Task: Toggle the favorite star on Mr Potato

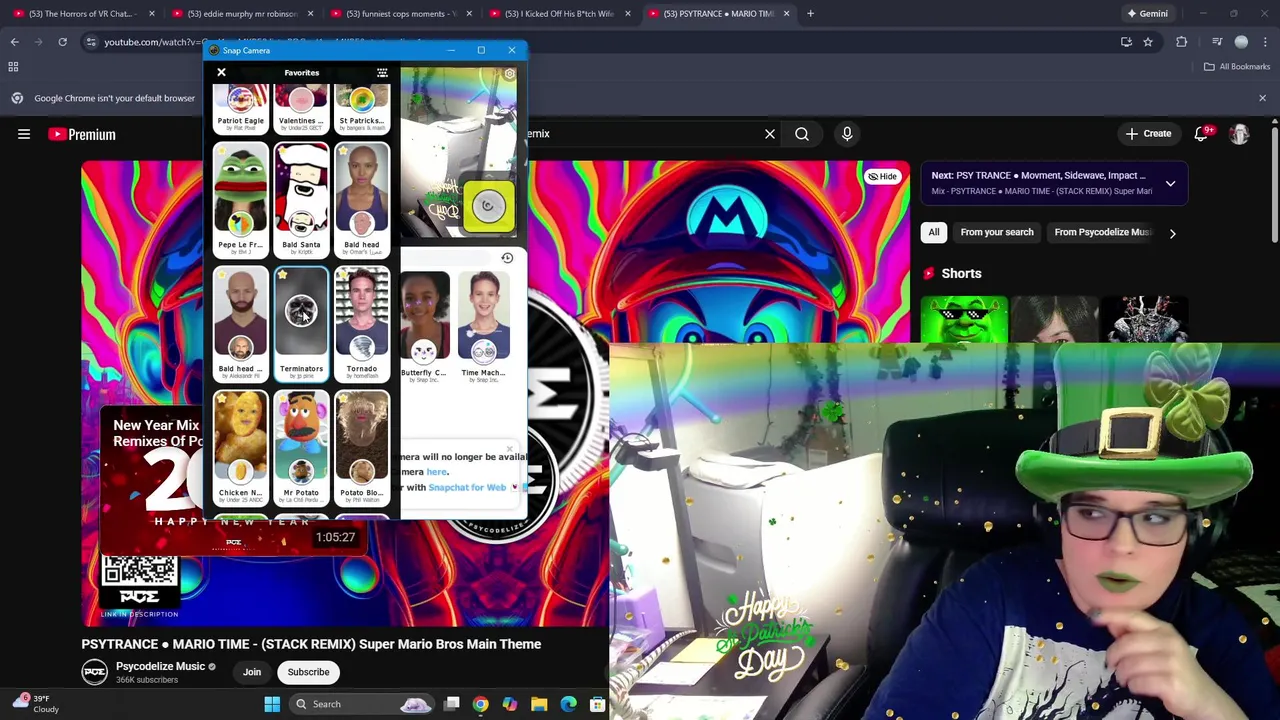Action: (x=282, y=400)
